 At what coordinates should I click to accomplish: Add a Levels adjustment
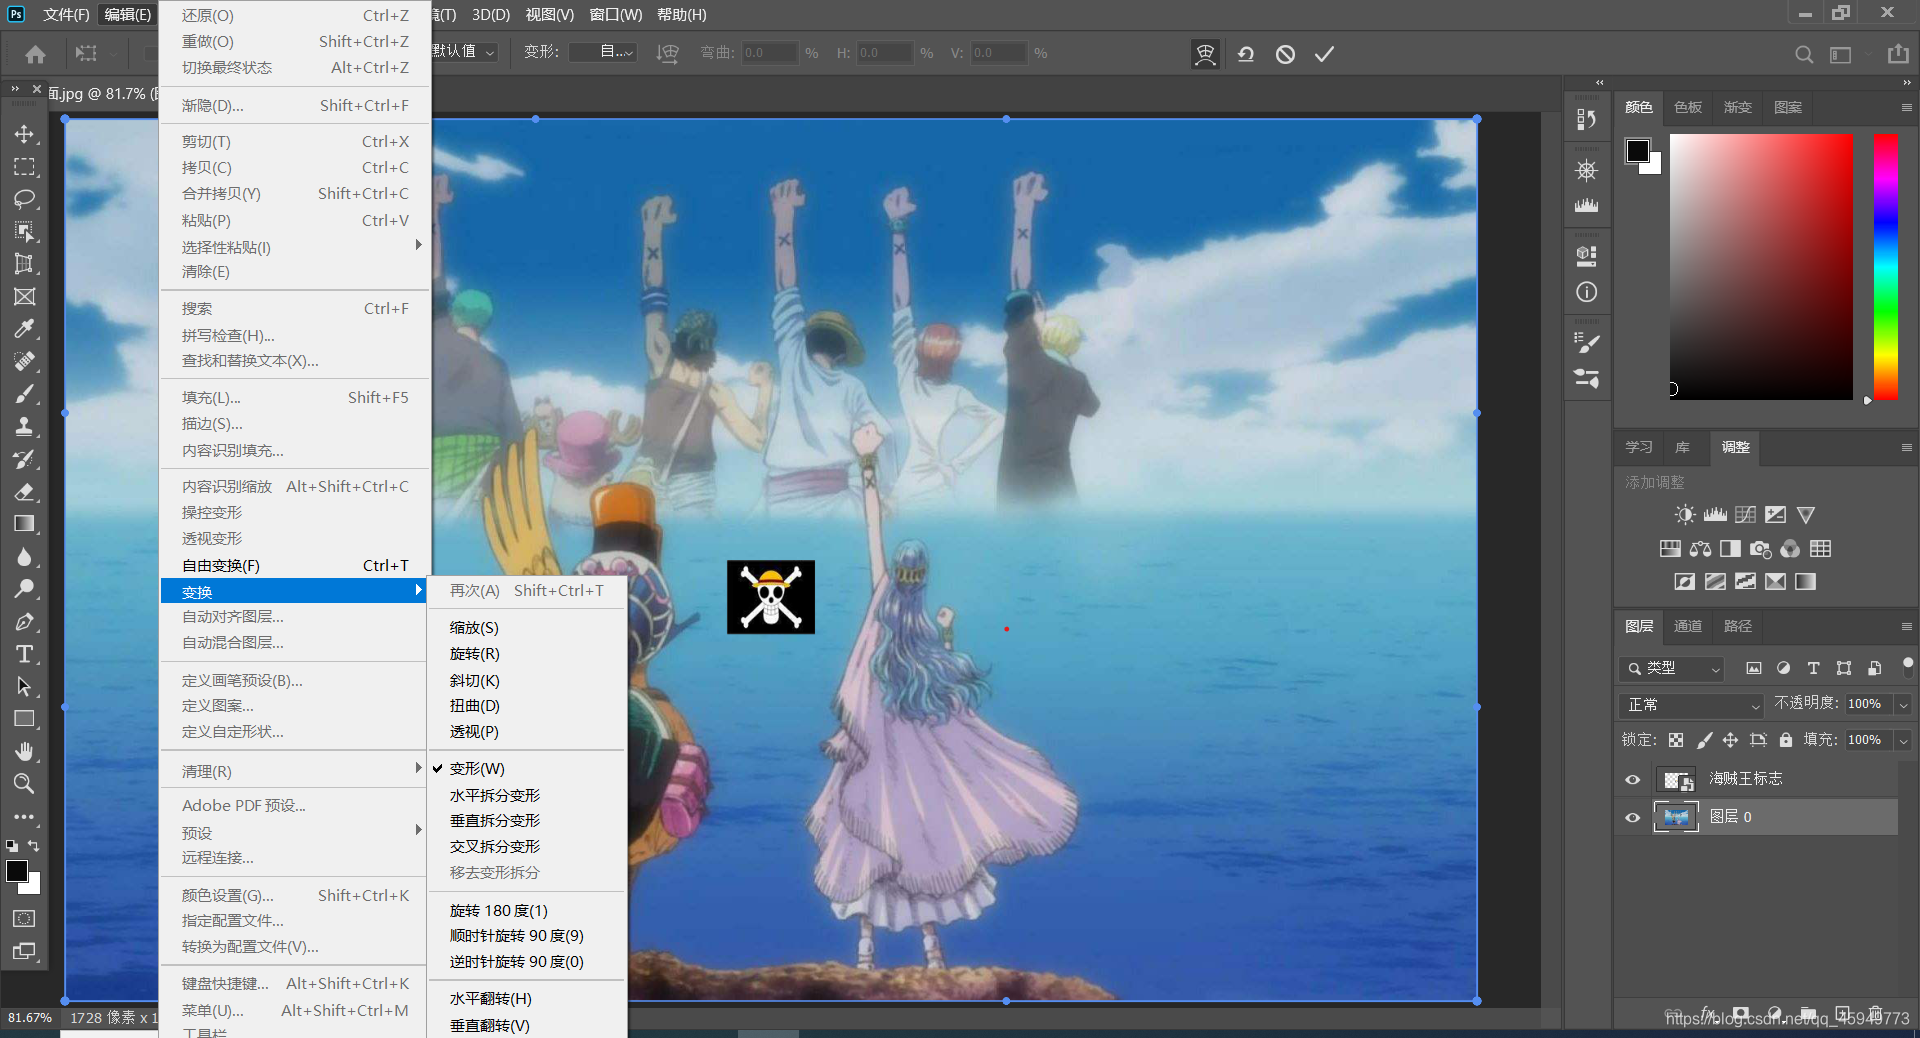[1715, 515]
